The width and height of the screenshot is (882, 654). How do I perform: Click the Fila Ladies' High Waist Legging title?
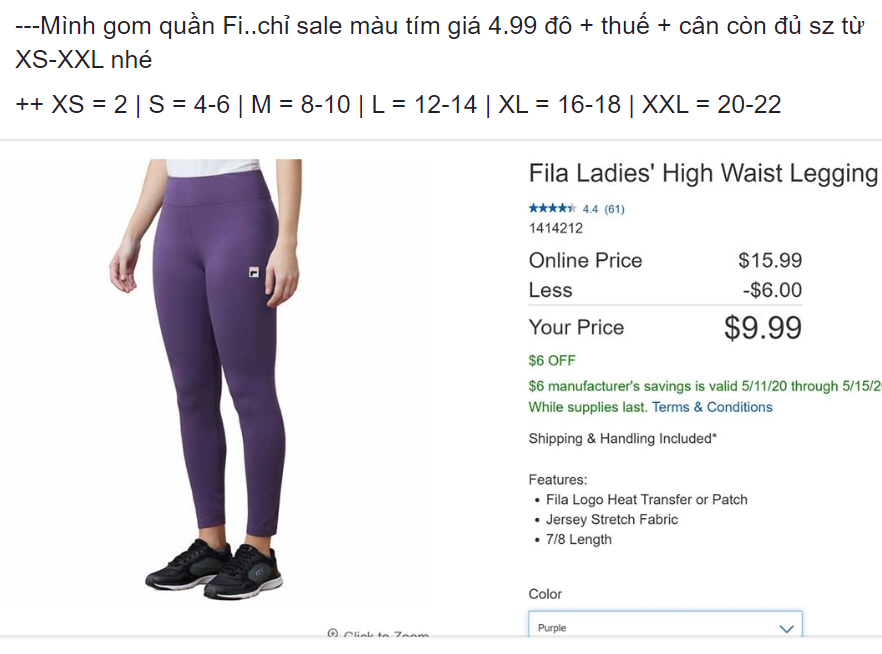[703, 173]
